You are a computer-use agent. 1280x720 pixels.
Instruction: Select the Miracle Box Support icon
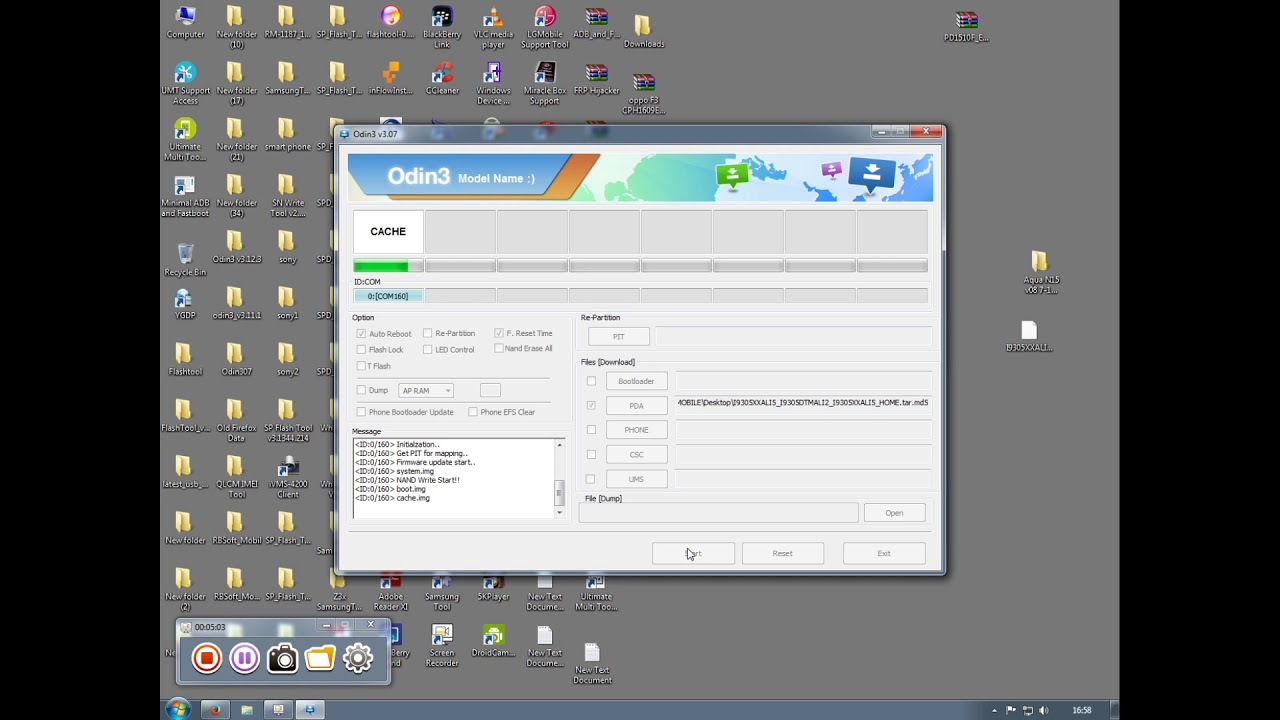[545, 84]
